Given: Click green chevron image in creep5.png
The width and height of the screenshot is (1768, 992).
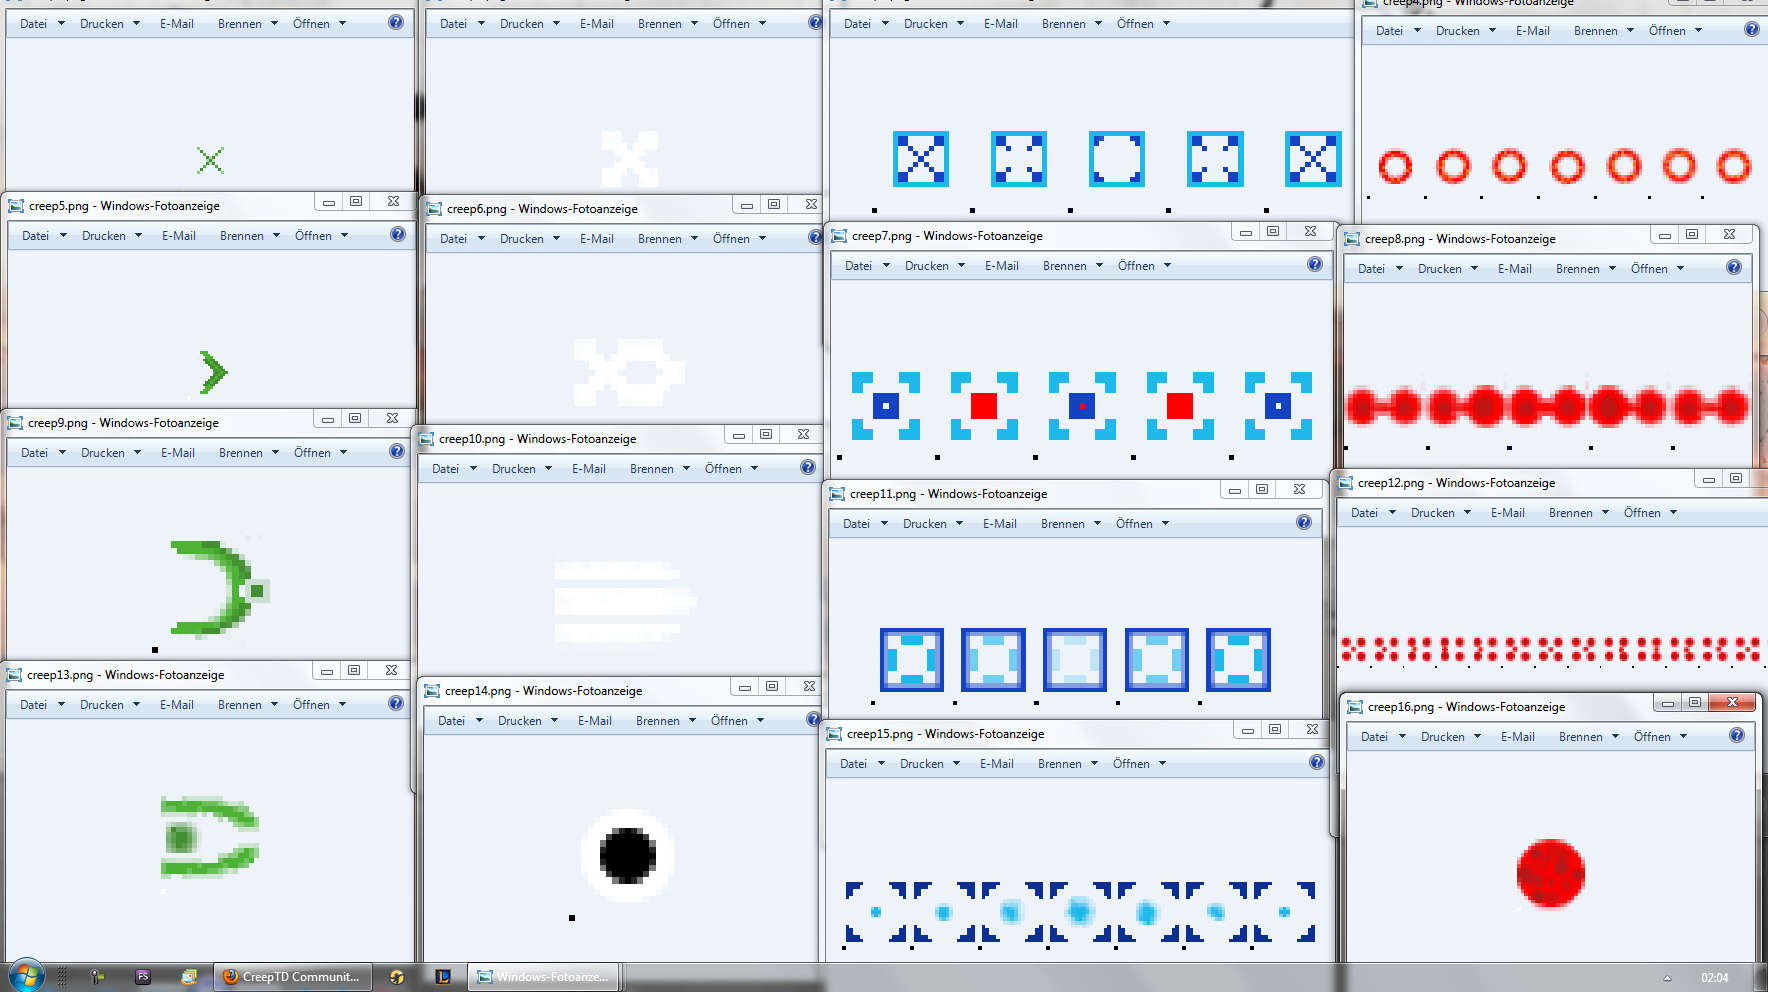Looking at the screenshot, I should pos(213,372).
